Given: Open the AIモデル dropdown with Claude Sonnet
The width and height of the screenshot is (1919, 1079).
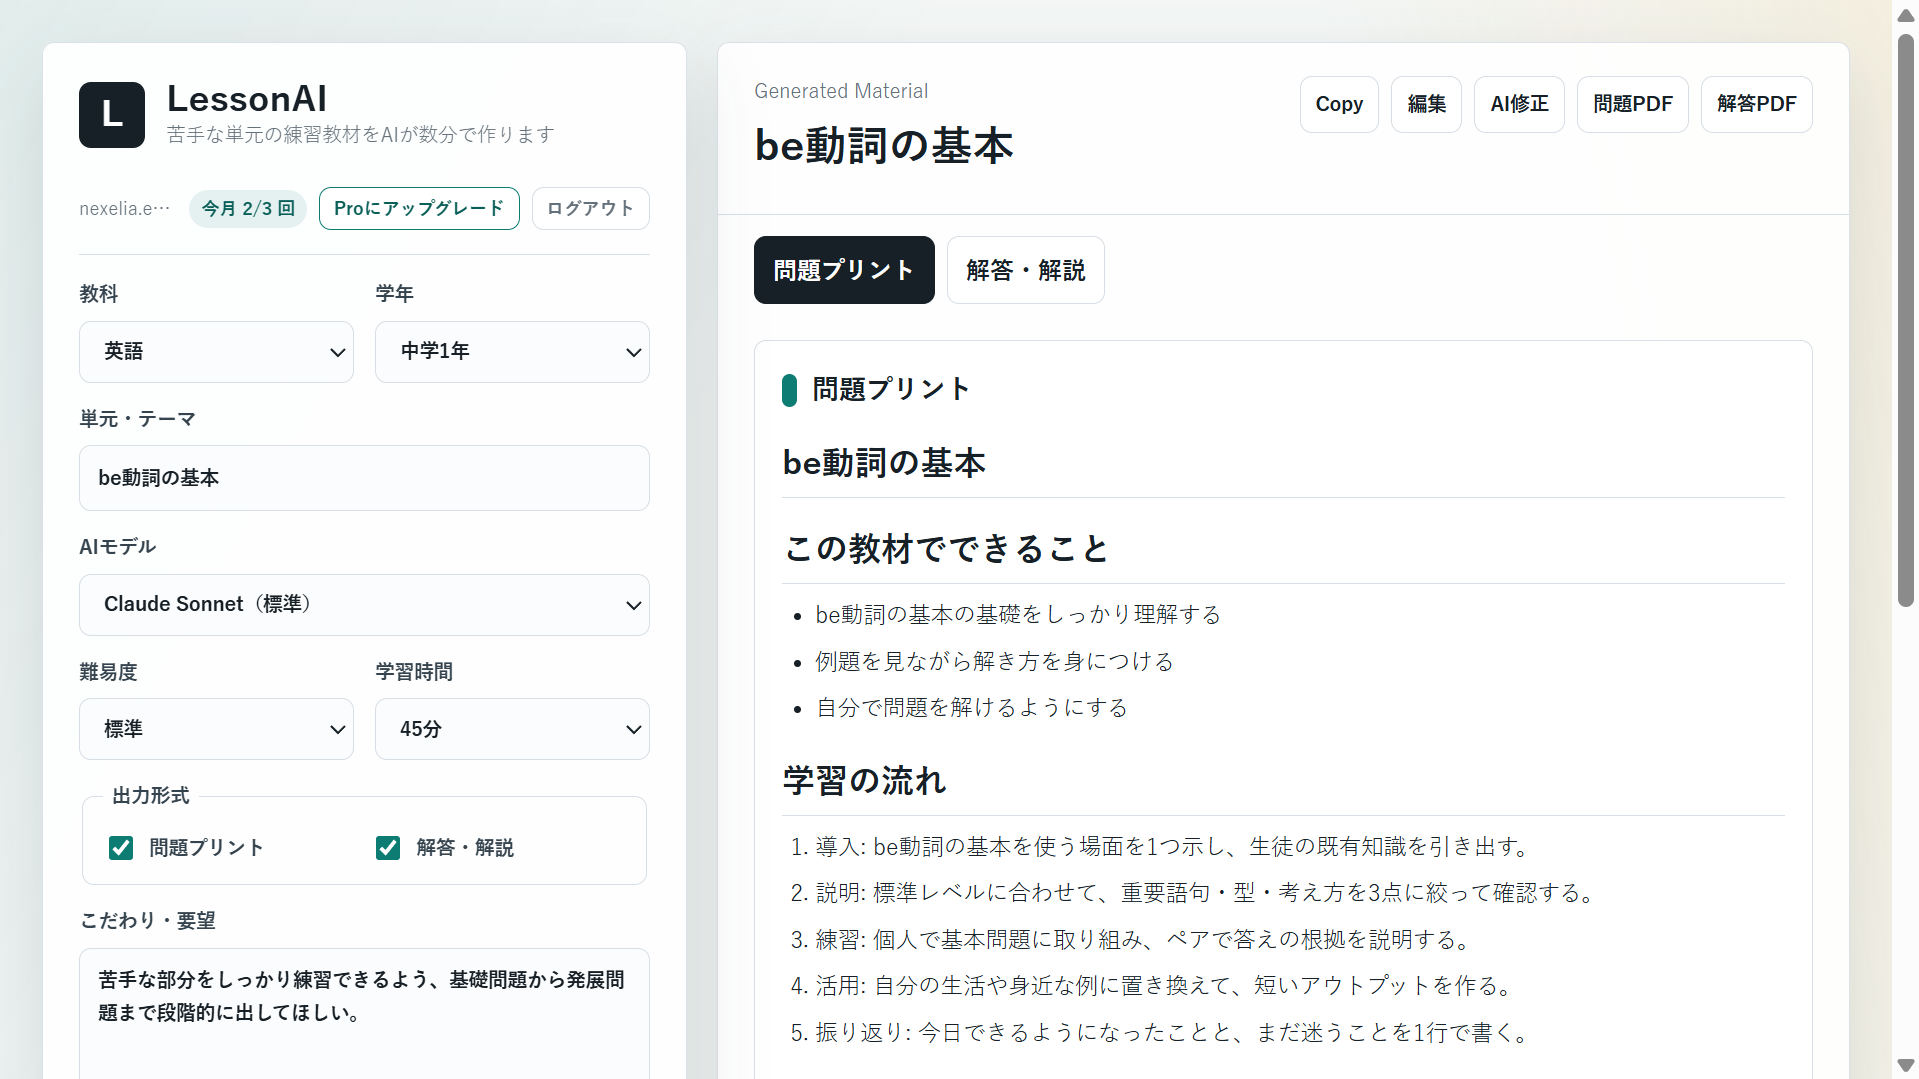Looking at the screenshot, I should pyautogui.click(x=364, y=605).
